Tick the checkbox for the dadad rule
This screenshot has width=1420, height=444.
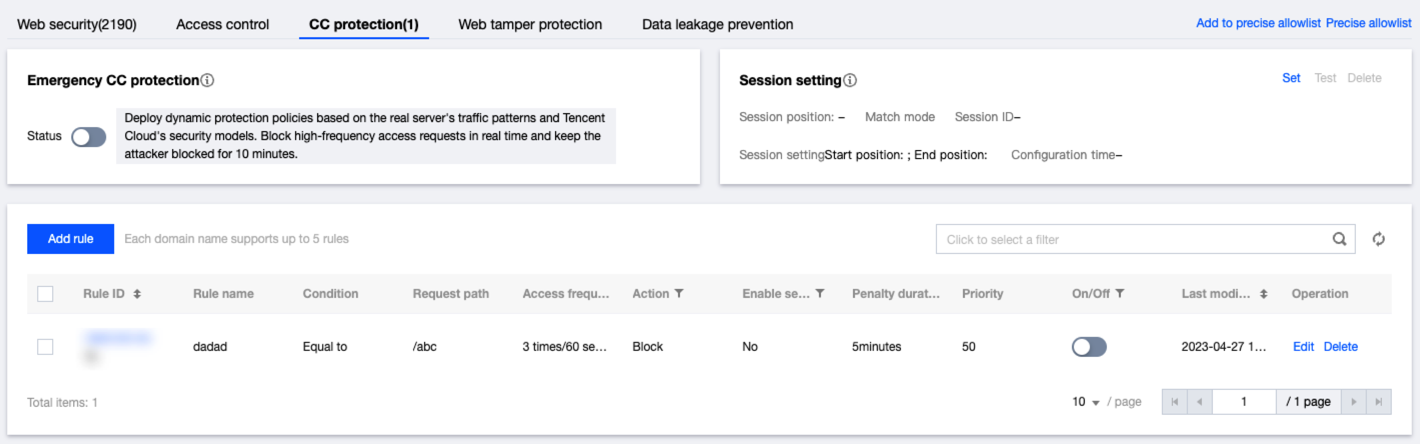[45, 347]
